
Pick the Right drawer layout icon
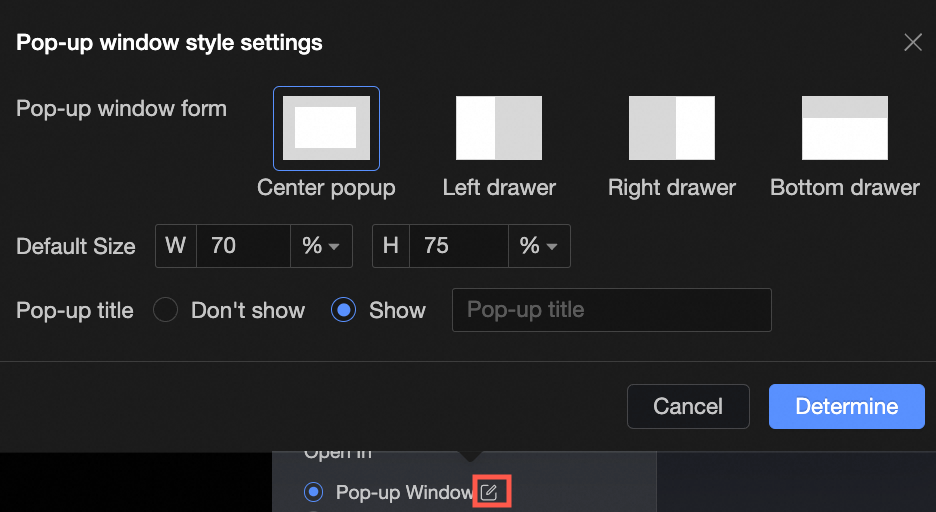point(672,128)
